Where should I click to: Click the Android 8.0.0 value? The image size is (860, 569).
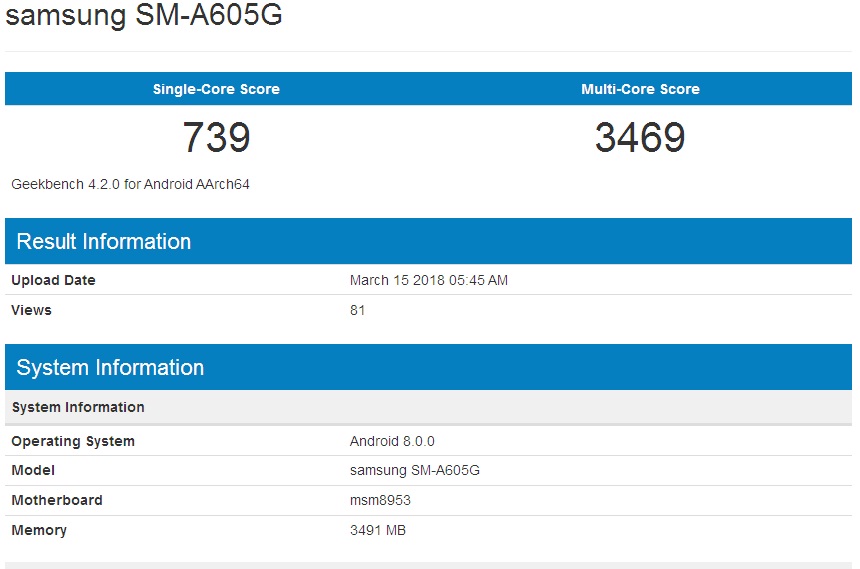[x=392, y=441]
